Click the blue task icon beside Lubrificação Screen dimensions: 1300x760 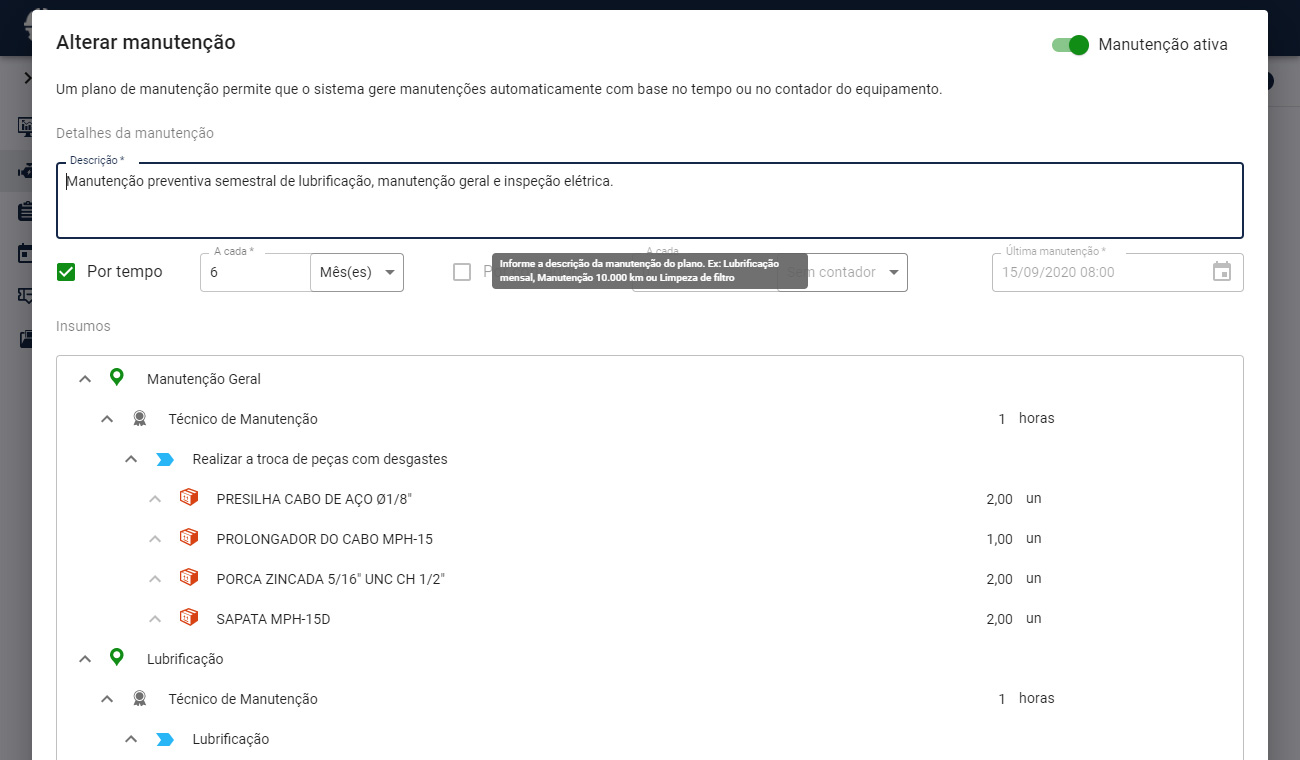coord(163,738)
